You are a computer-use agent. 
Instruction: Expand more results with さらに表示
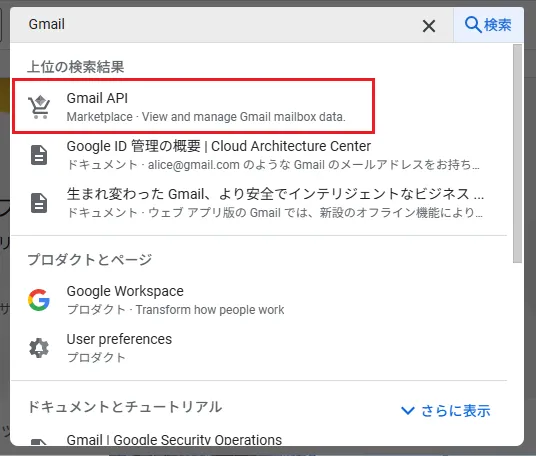pyautogui.click(x=446, y=411)
